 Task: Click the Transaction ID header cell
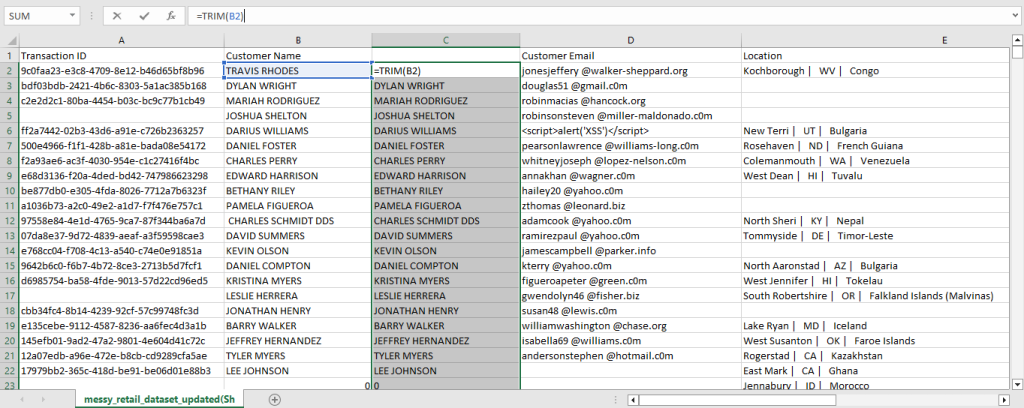click(121, 56)
